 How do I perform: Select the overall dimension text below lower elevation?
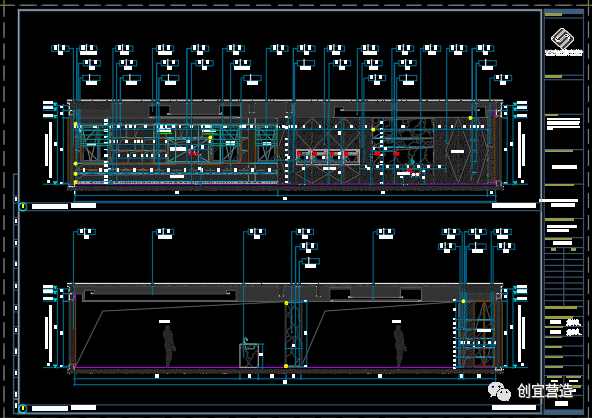coord(285,382)
